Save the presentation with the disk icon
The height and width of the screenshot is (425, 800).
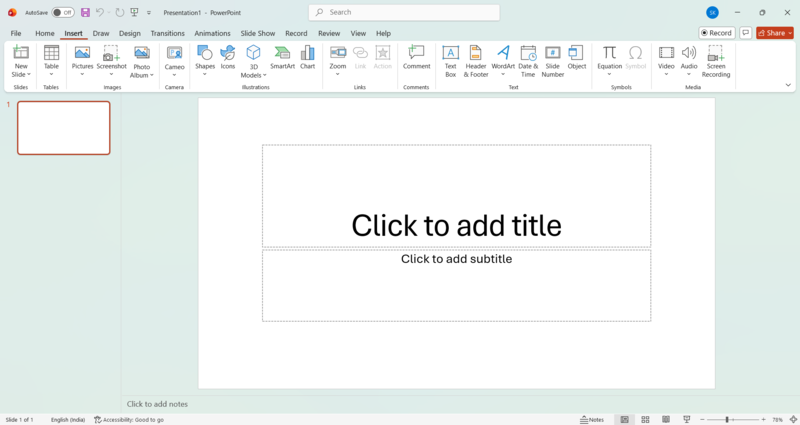[85, 12]
